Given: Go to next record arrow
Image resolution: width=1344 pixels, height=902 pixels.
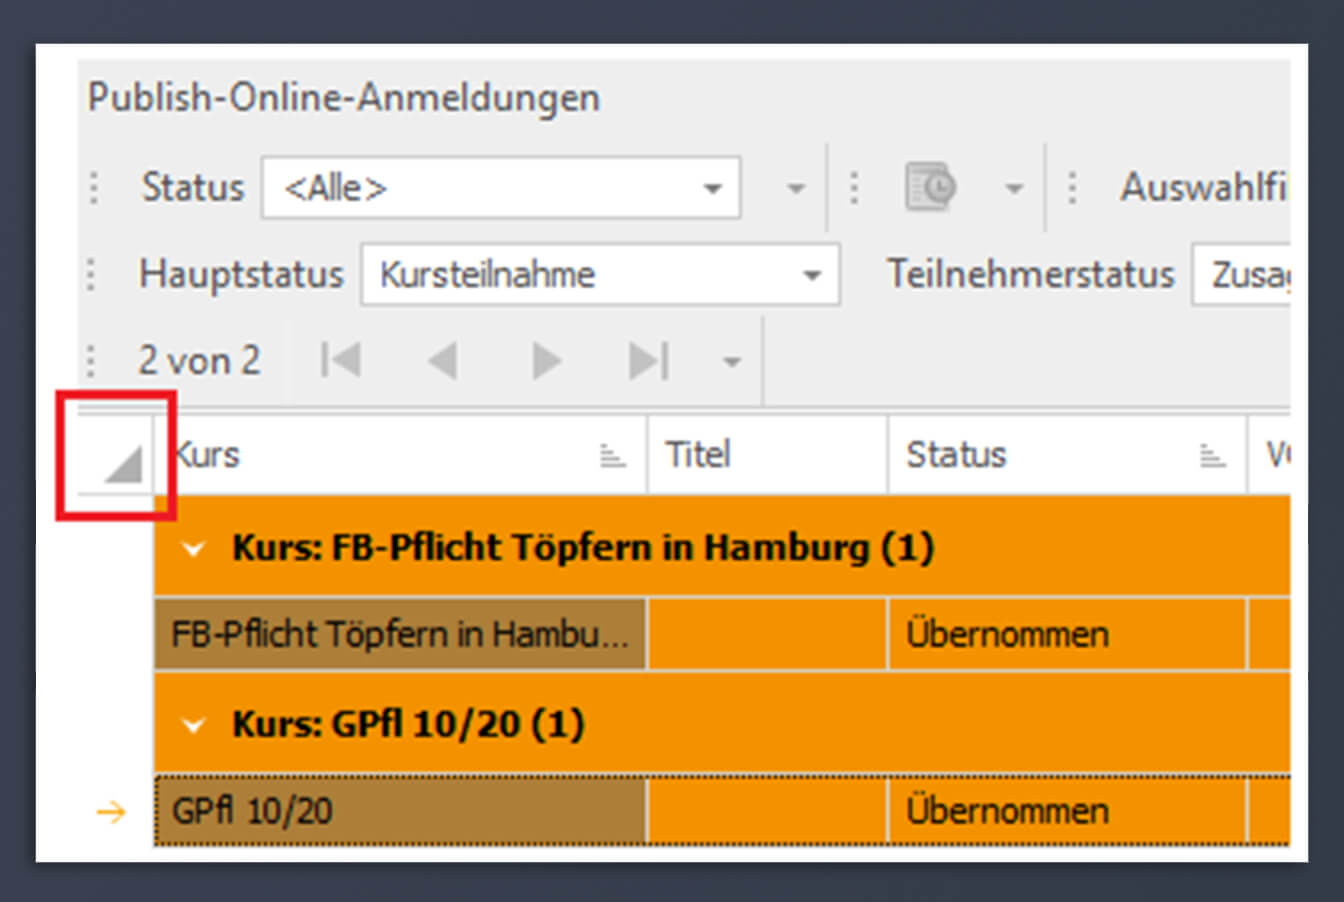Looking at the screenshot, I should 546,360.
